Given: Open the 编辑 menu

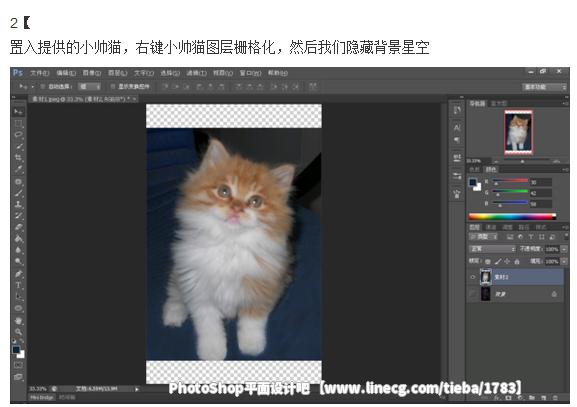Looking at the screenshot, I should (x=66, y=73).
